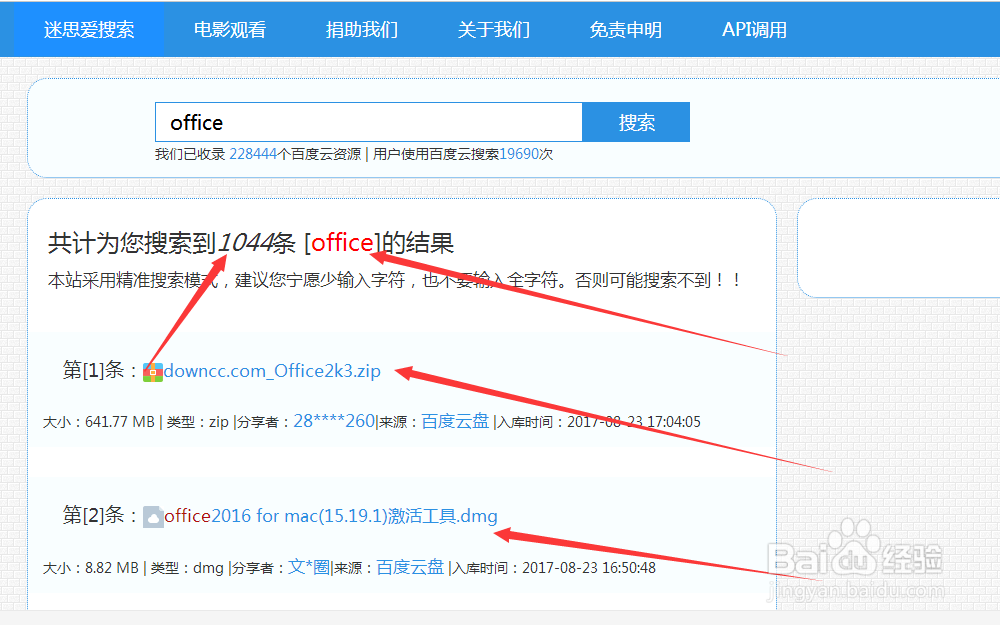
Task: Open the 免责申明 disclaimer page
Action: (x=625, y=29)
